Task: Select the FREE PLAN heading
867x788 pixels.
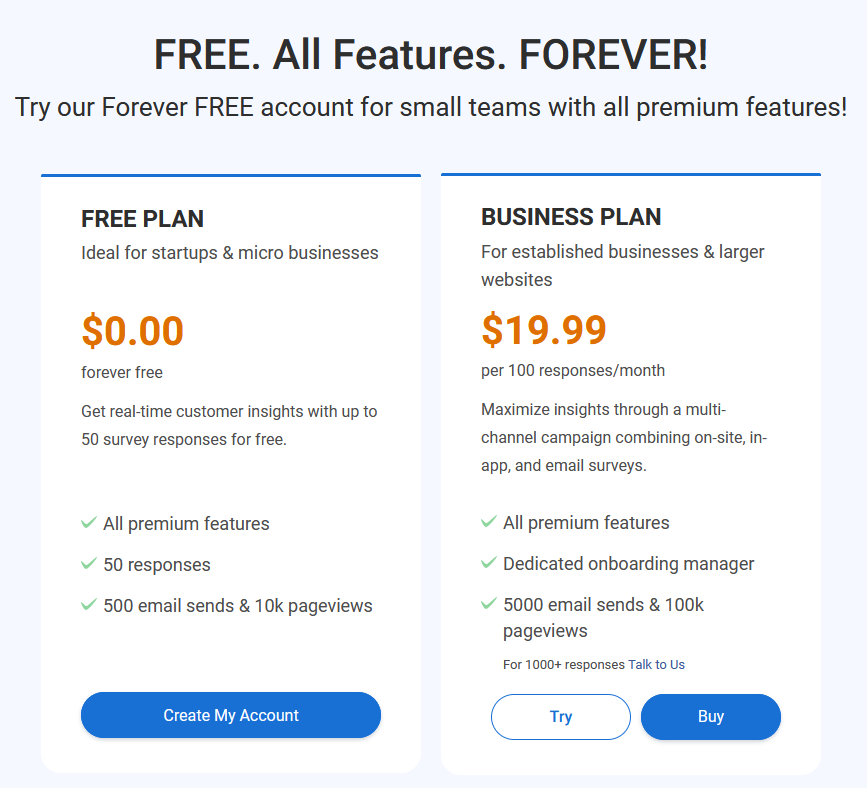Action: (x=143, y=219)
